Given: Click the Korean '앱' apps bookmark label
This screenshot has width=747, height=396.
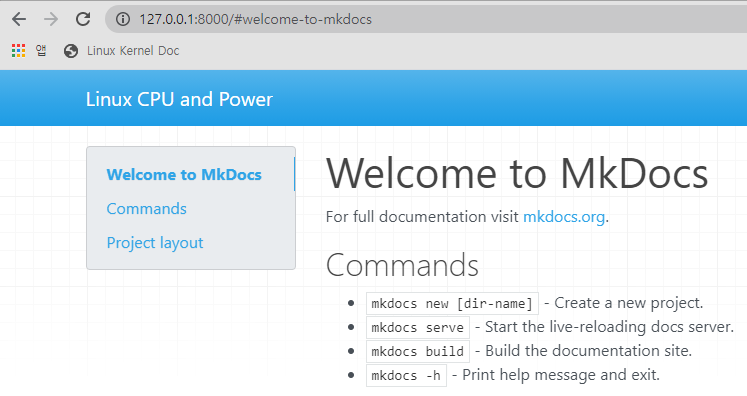Looking at the screenshot, I should tap(41, 51).
